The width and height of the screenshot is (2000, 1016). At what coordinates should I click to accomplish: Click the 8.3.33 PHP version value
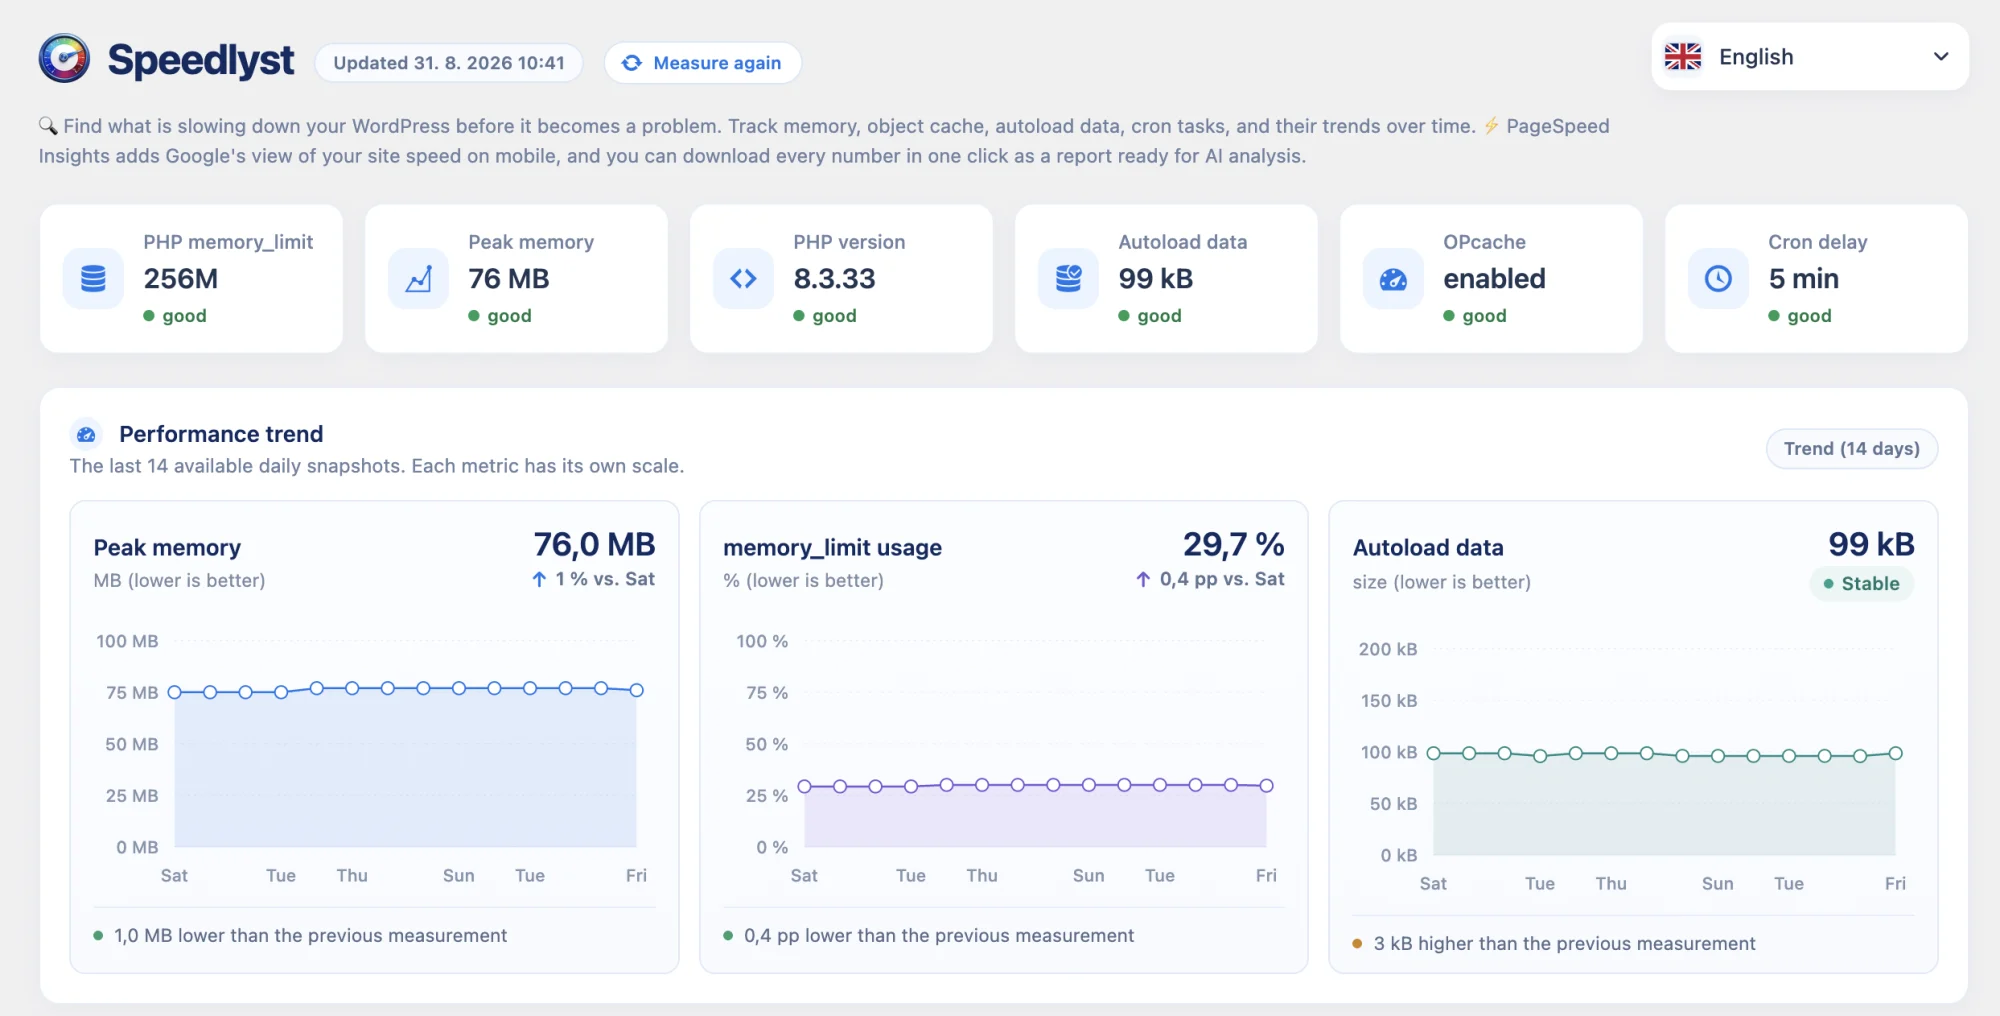click(x=834, y=279)
